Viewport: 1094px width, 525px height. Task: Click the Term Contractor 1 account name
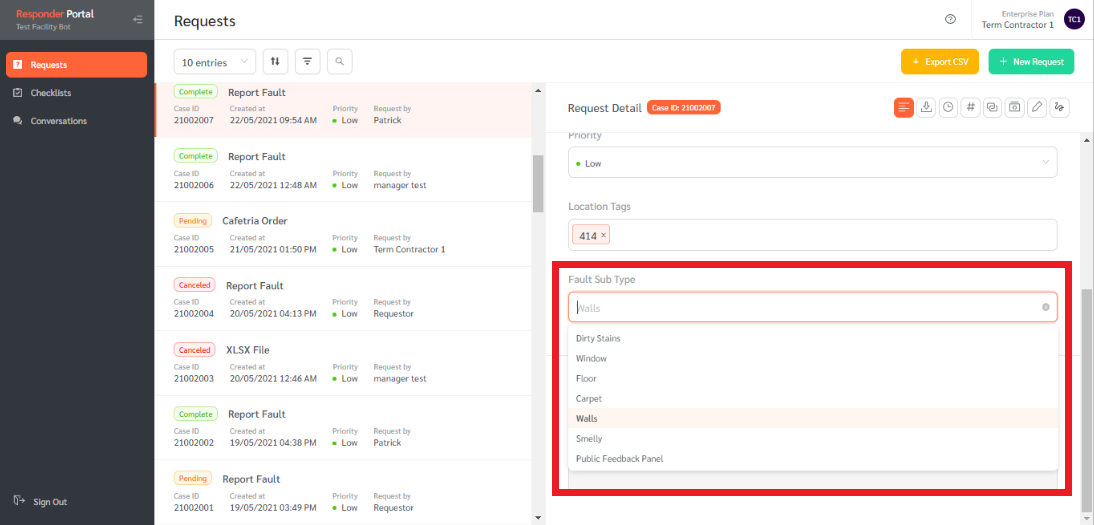(x=1017, y=25)
